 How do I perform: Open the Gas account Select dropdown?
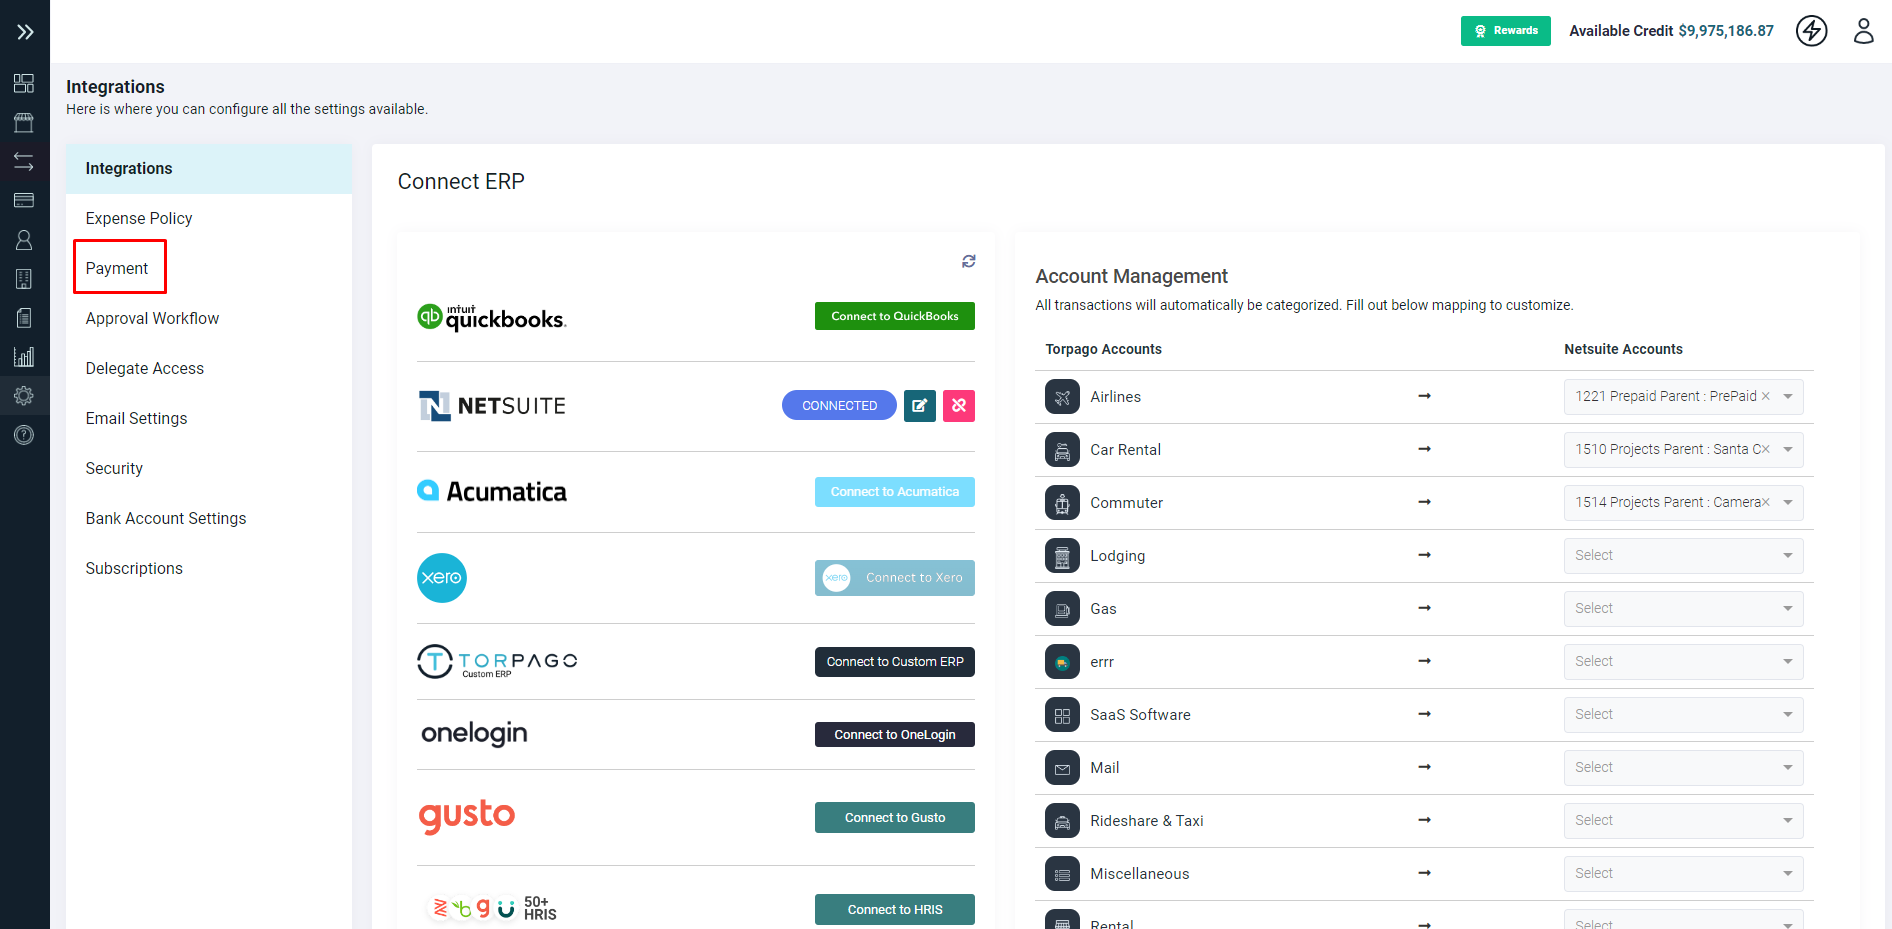pyautogui.click(x=1683, y=608)
